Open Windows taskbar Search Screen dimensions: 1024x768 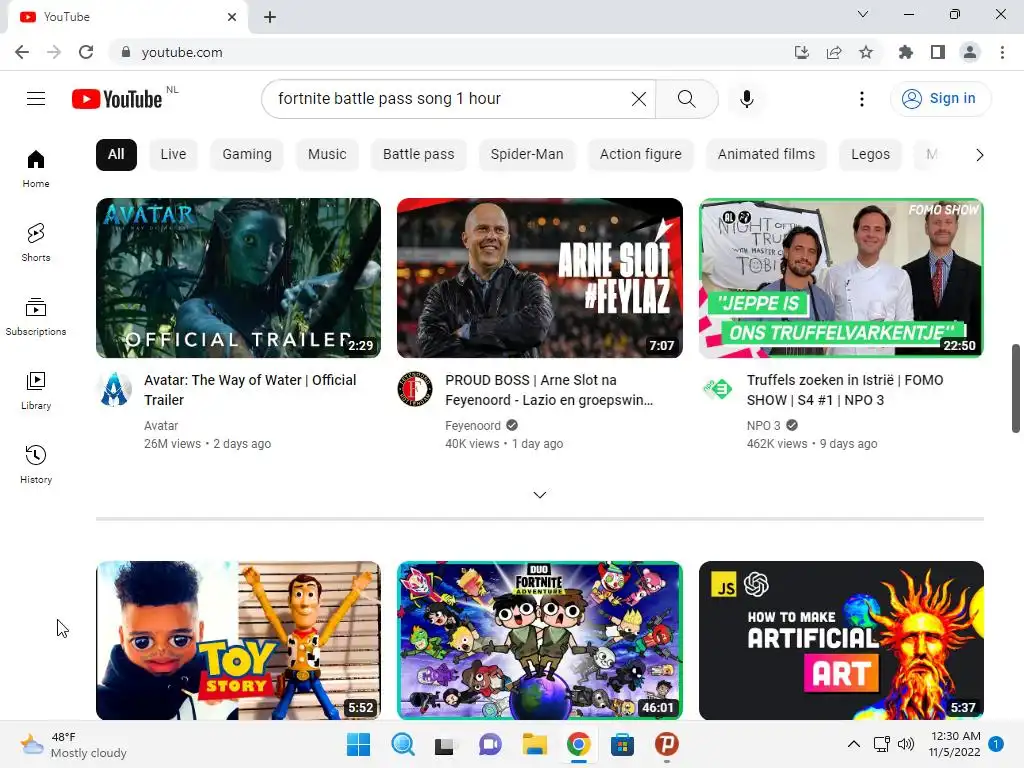(x=402, y=744)
